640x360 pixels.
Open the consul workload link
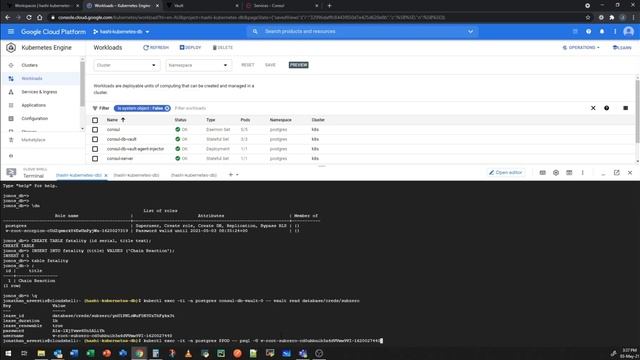[113, 129]
